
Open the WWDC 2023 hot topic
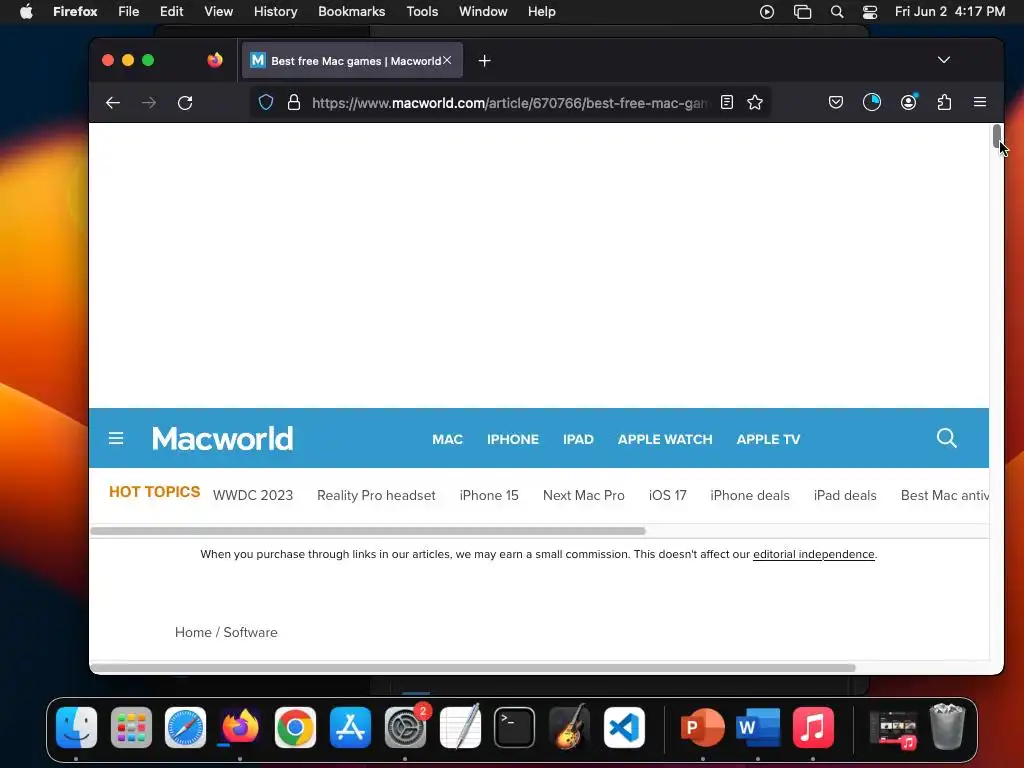pos(253,495)
